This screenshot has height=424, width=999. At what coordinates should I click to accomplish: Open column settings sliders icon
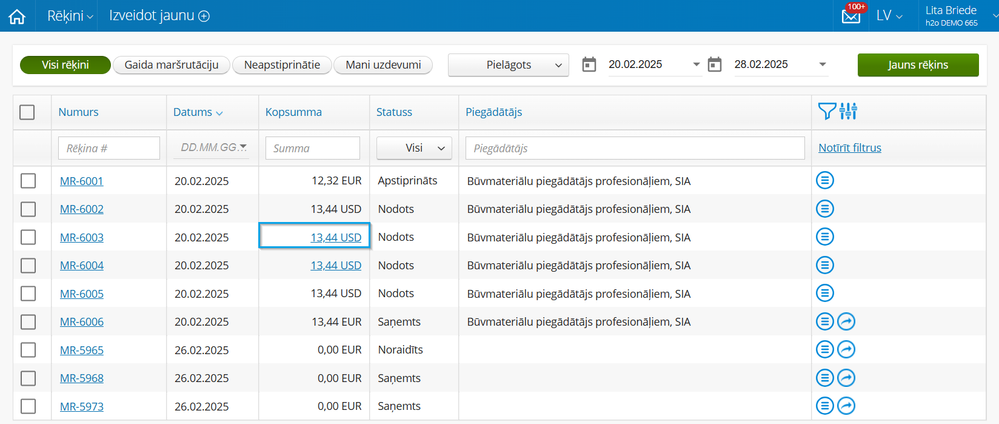849,112
